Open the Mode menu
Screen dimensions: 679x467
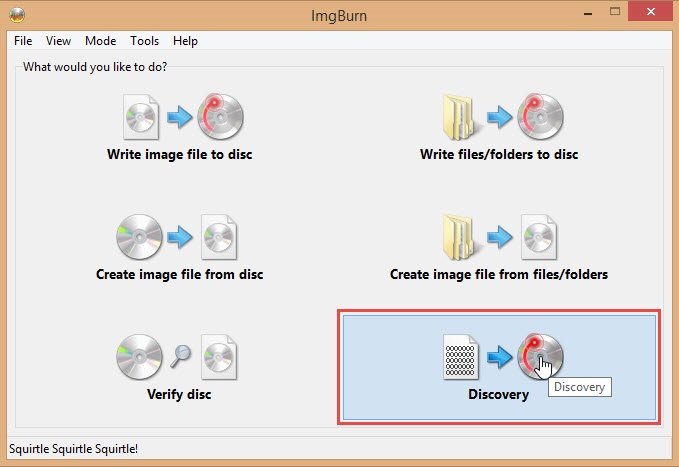click(100, 41)
